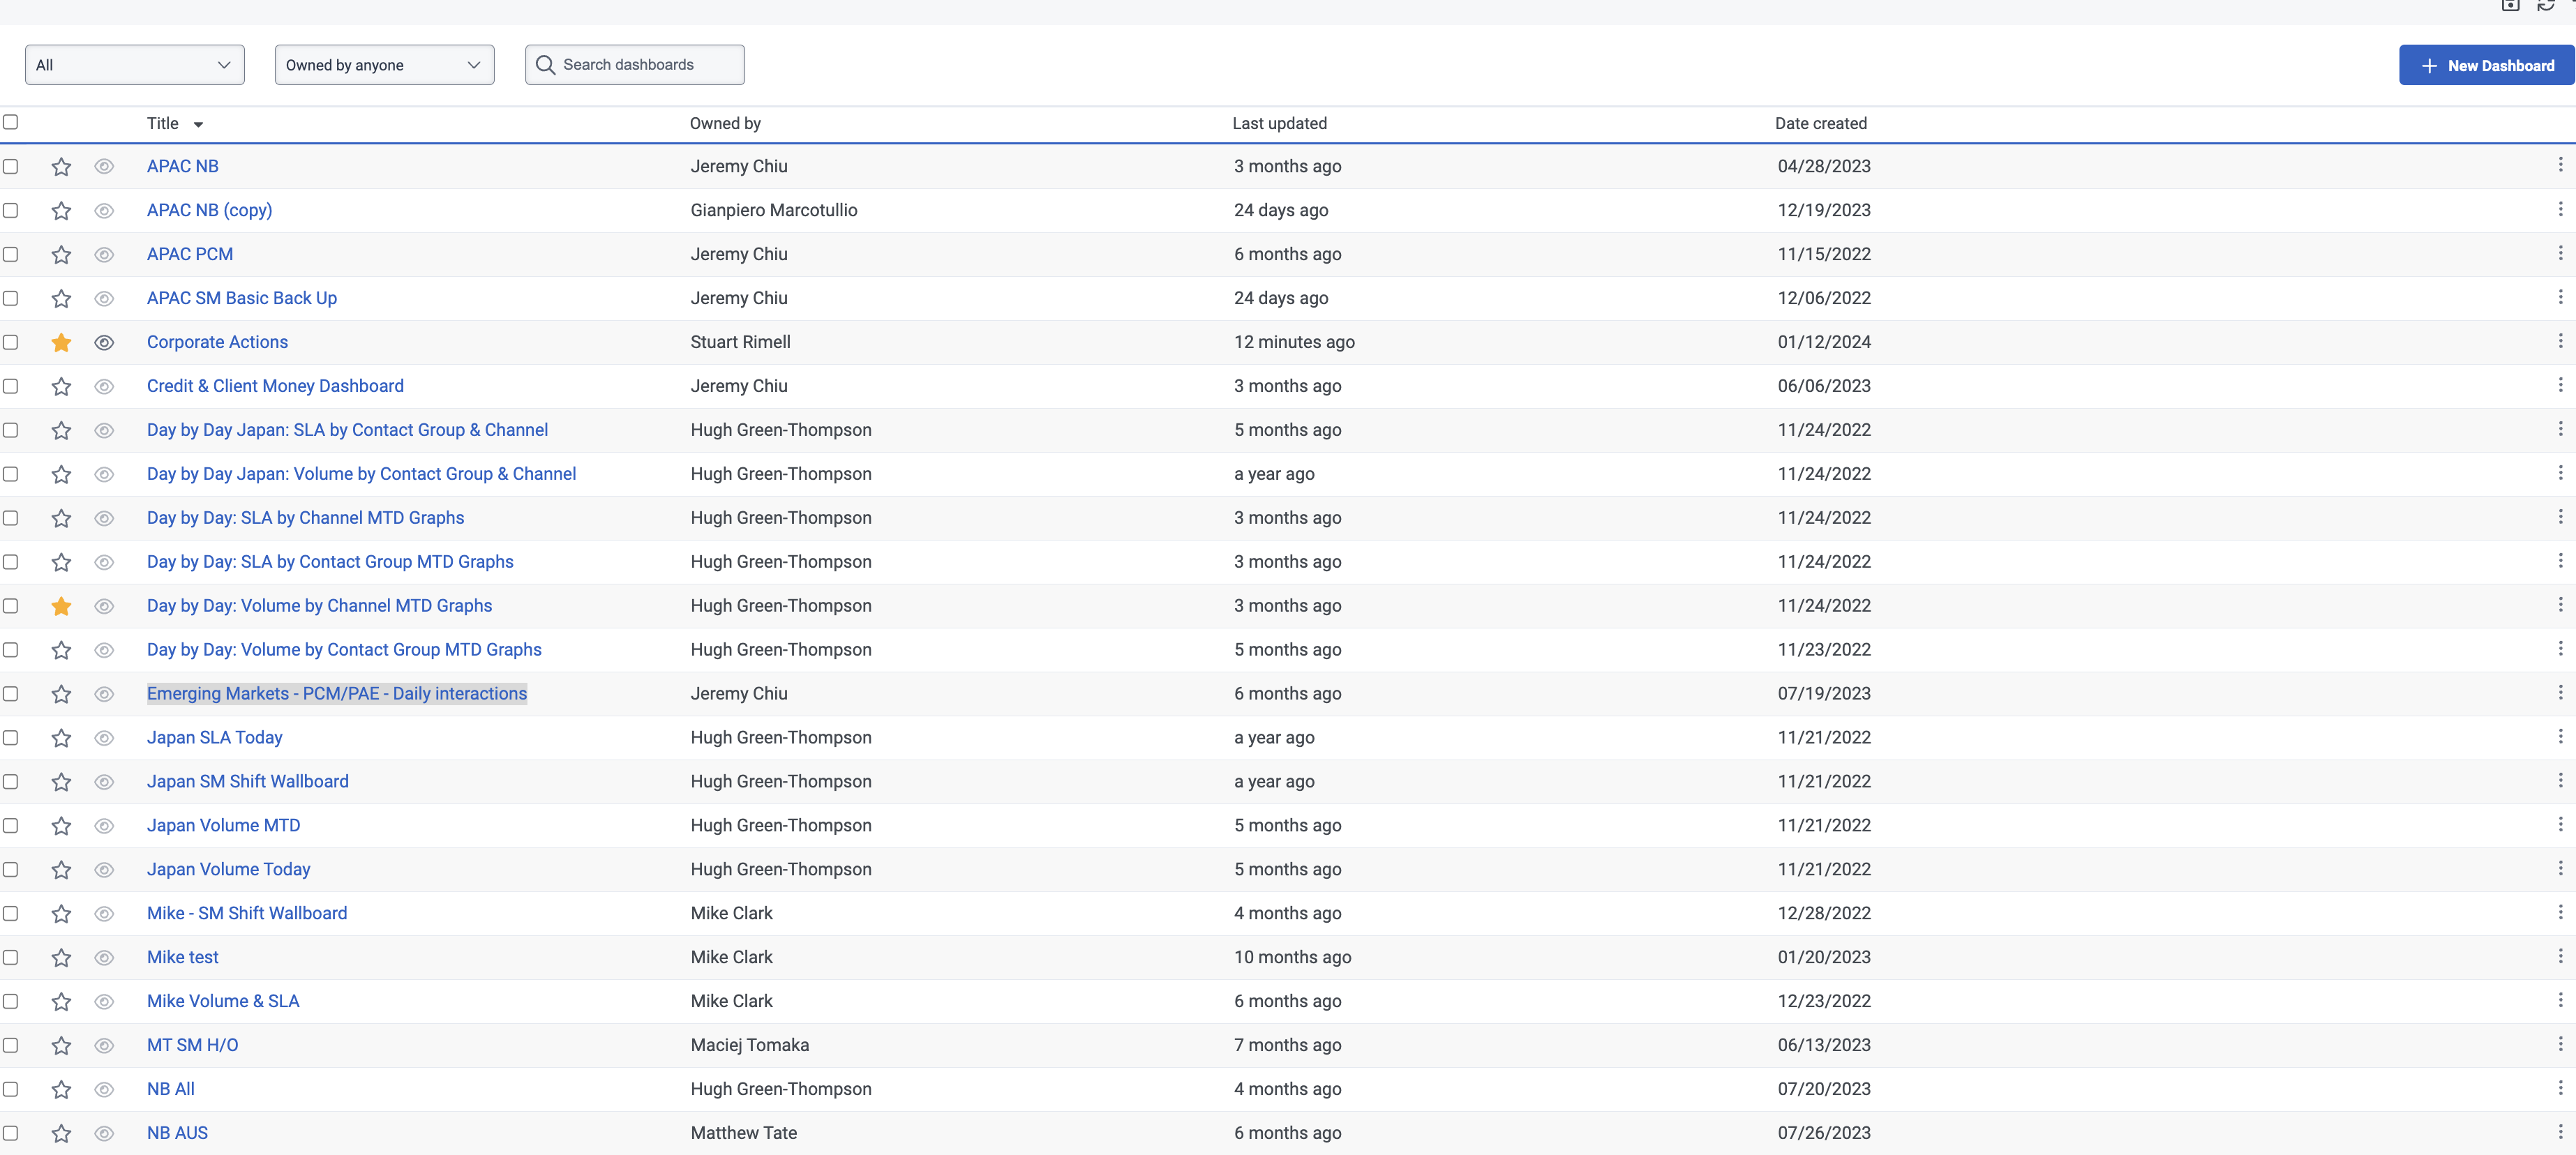Star the Mike test dashboard
The width and height of the screenshot is (2576, 1155).
[61, 958]
